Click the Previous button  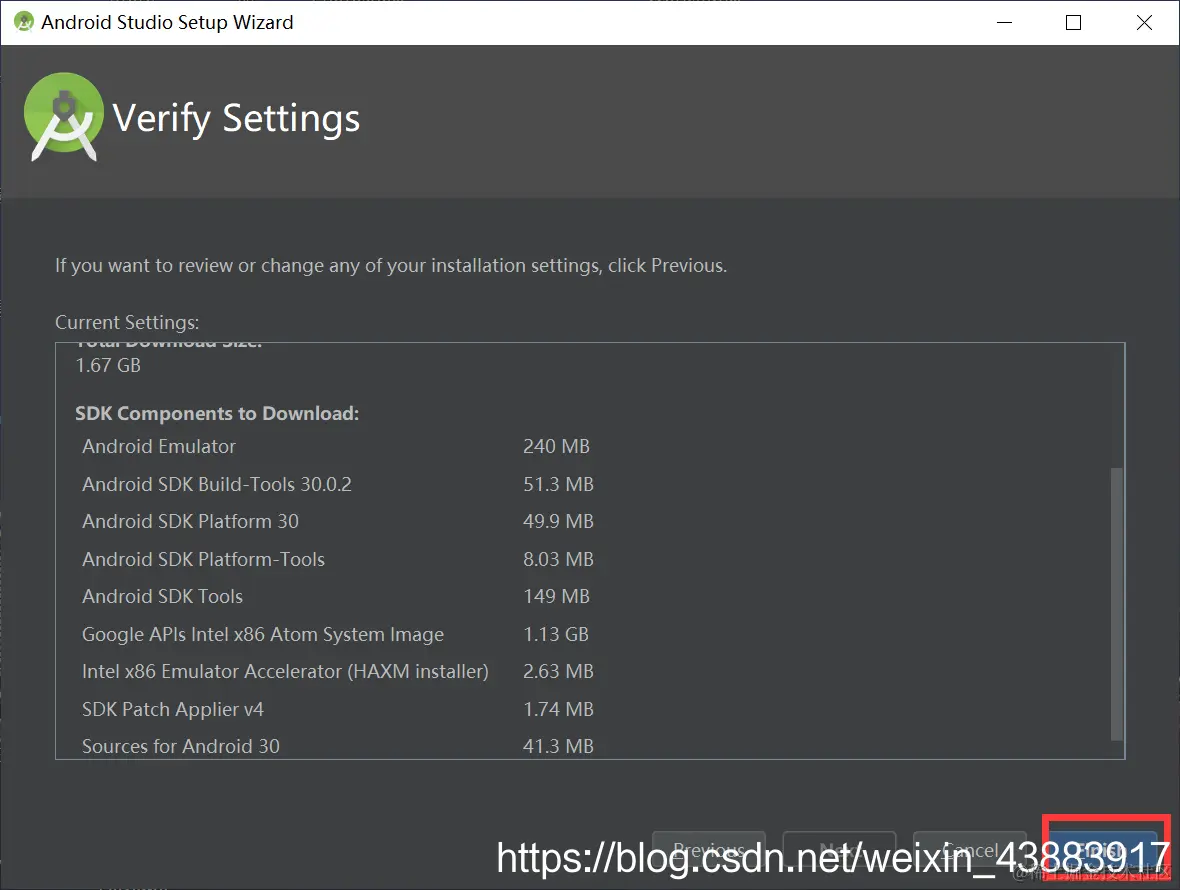pyautogui.click(x=709, y=851)
